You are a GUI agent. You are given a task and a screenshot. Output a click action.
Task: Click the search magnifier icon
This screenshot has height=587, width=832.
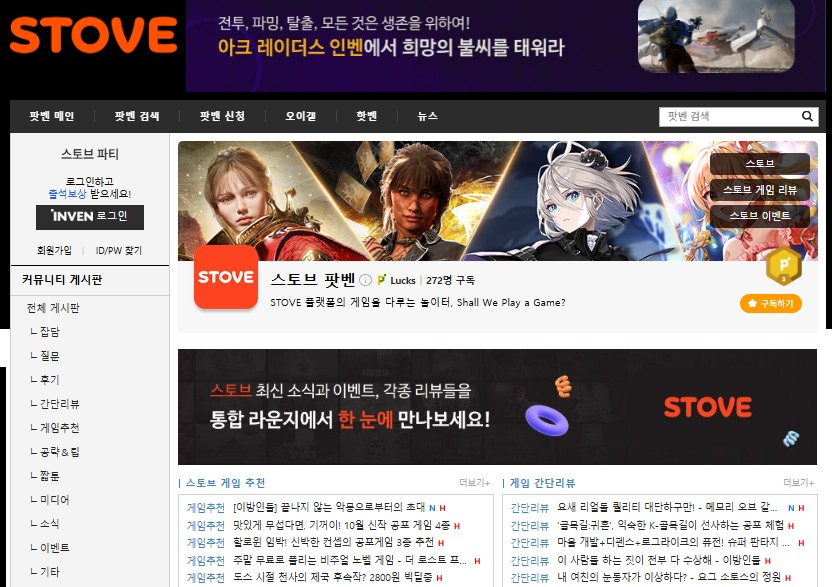click(x=808, y=117)
